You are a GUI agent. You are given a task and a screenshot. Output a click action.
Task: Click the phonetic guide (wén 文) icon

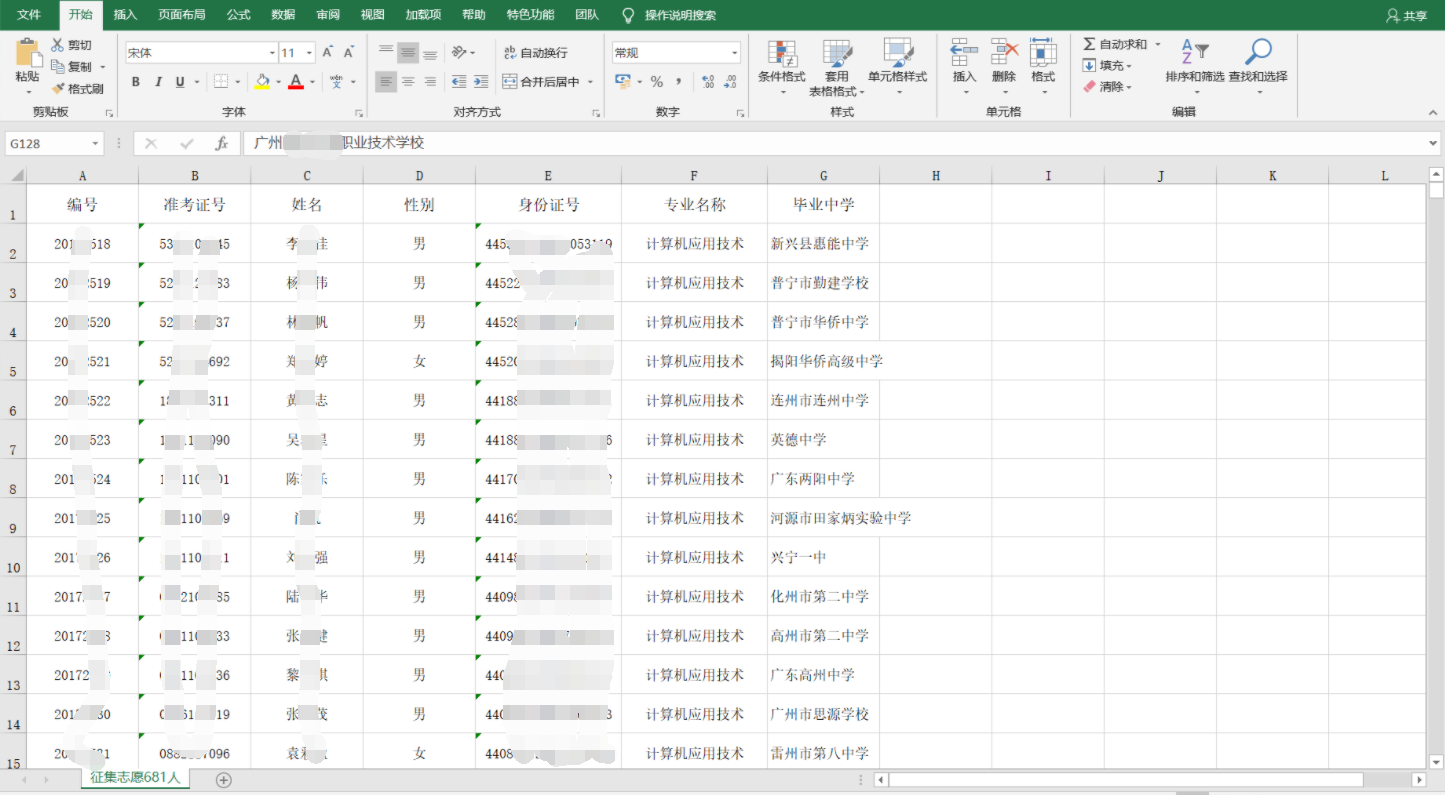pyautogui.click(x=337, y=82)
